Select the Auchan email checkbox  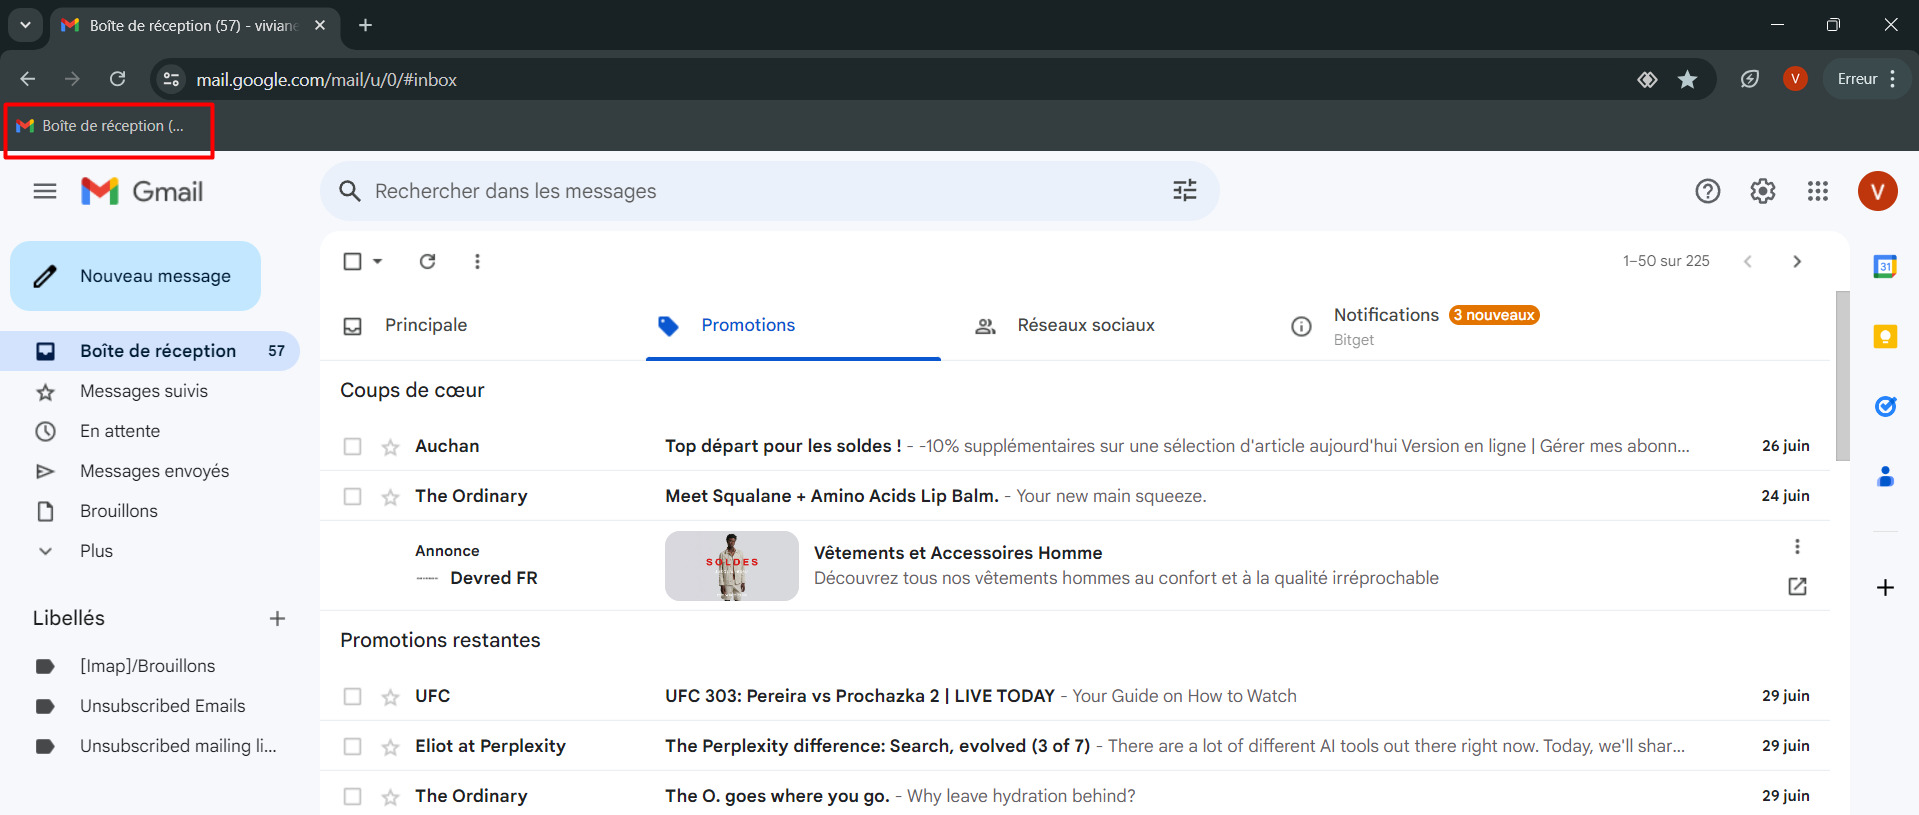pyautogui.click(x=352, y=446)
